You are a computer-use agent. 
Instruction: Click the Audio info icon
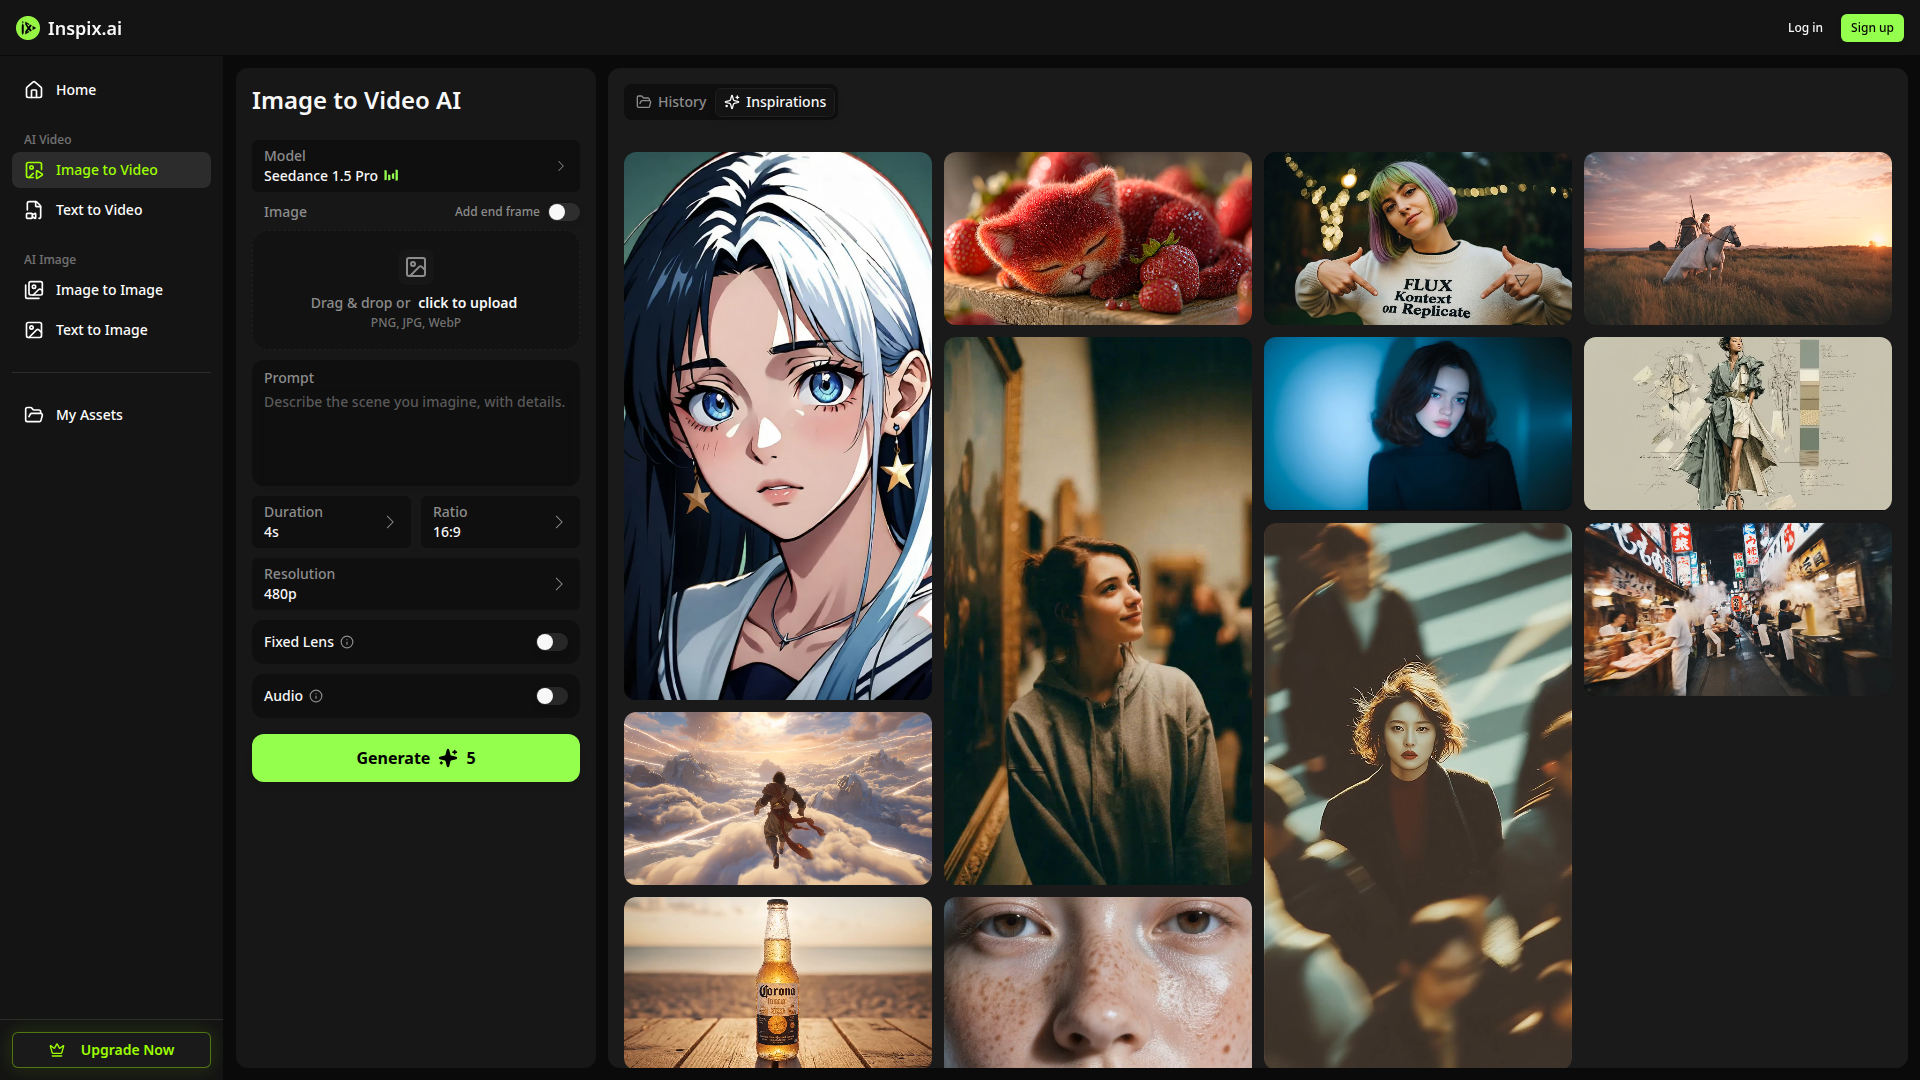click(x=316, y=696)
